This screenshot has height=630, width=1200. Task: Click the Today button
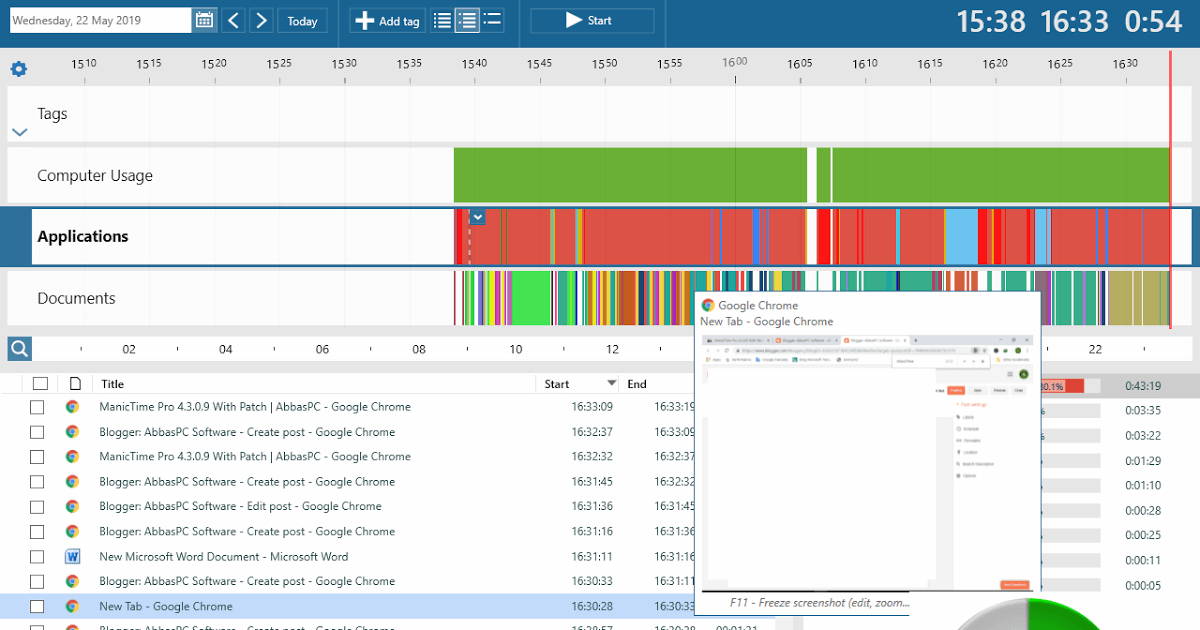click(302, 20)
